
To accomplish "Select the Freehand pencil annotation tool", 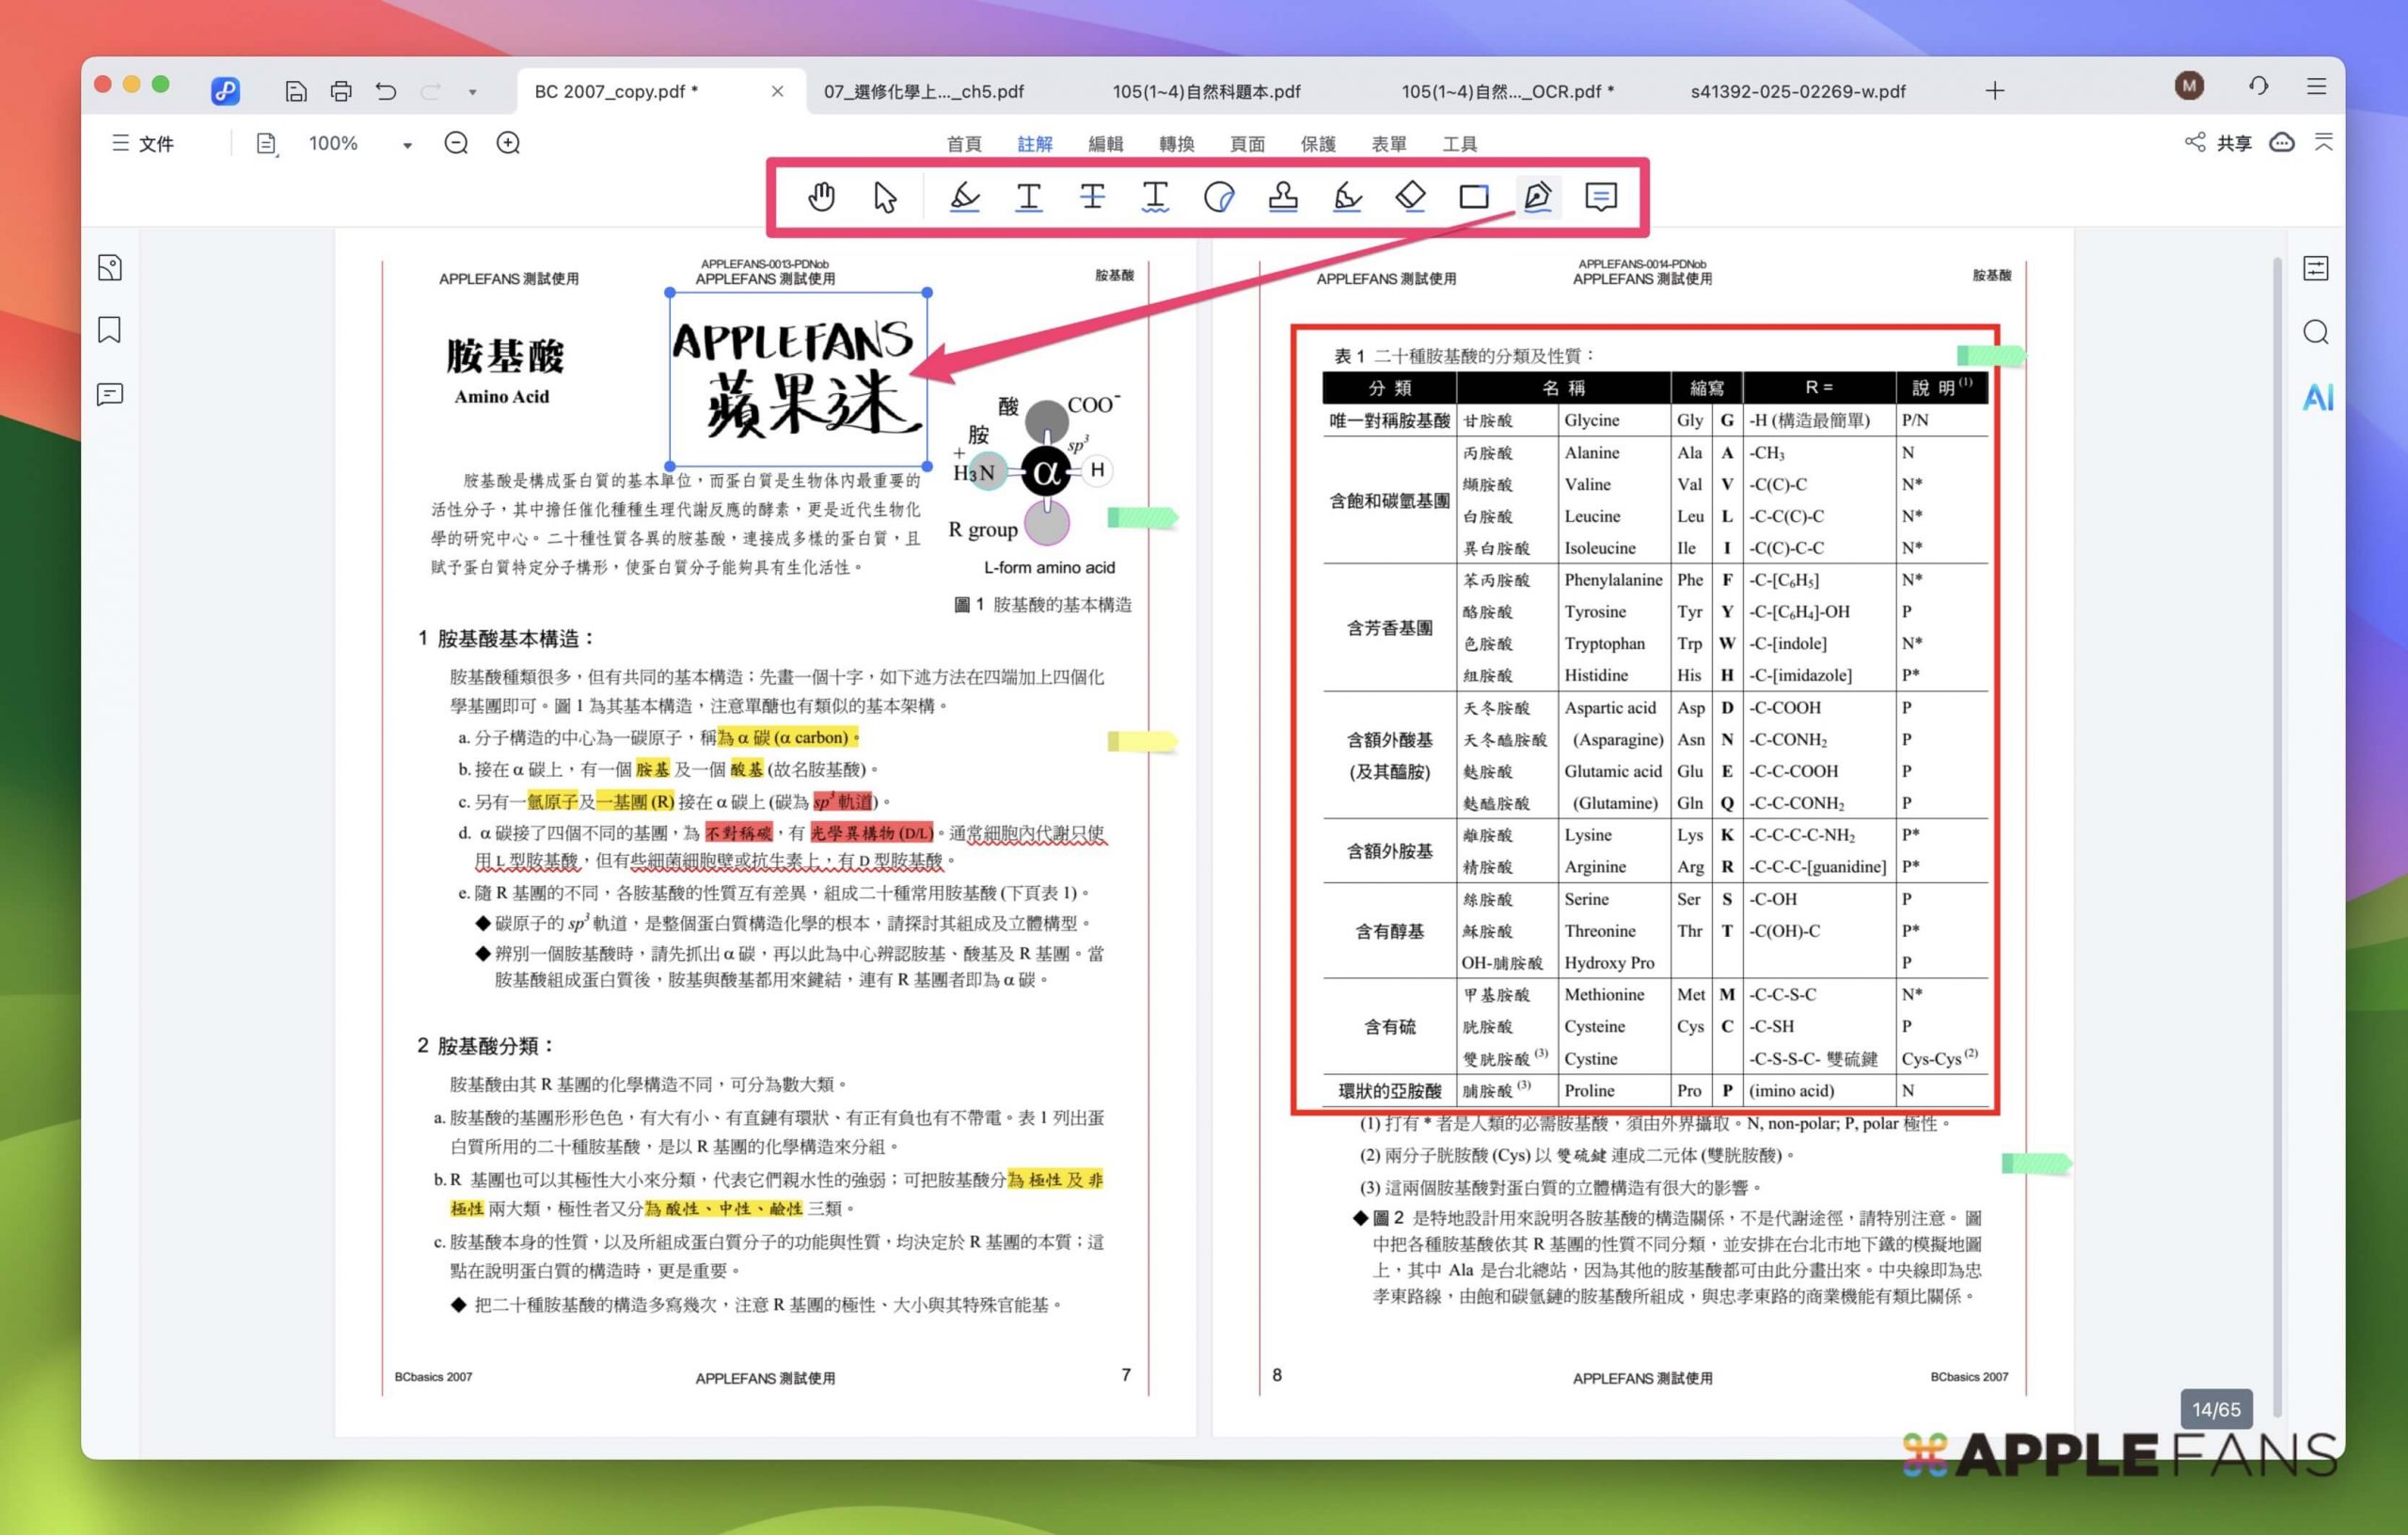I will (x=1347, y=197).
